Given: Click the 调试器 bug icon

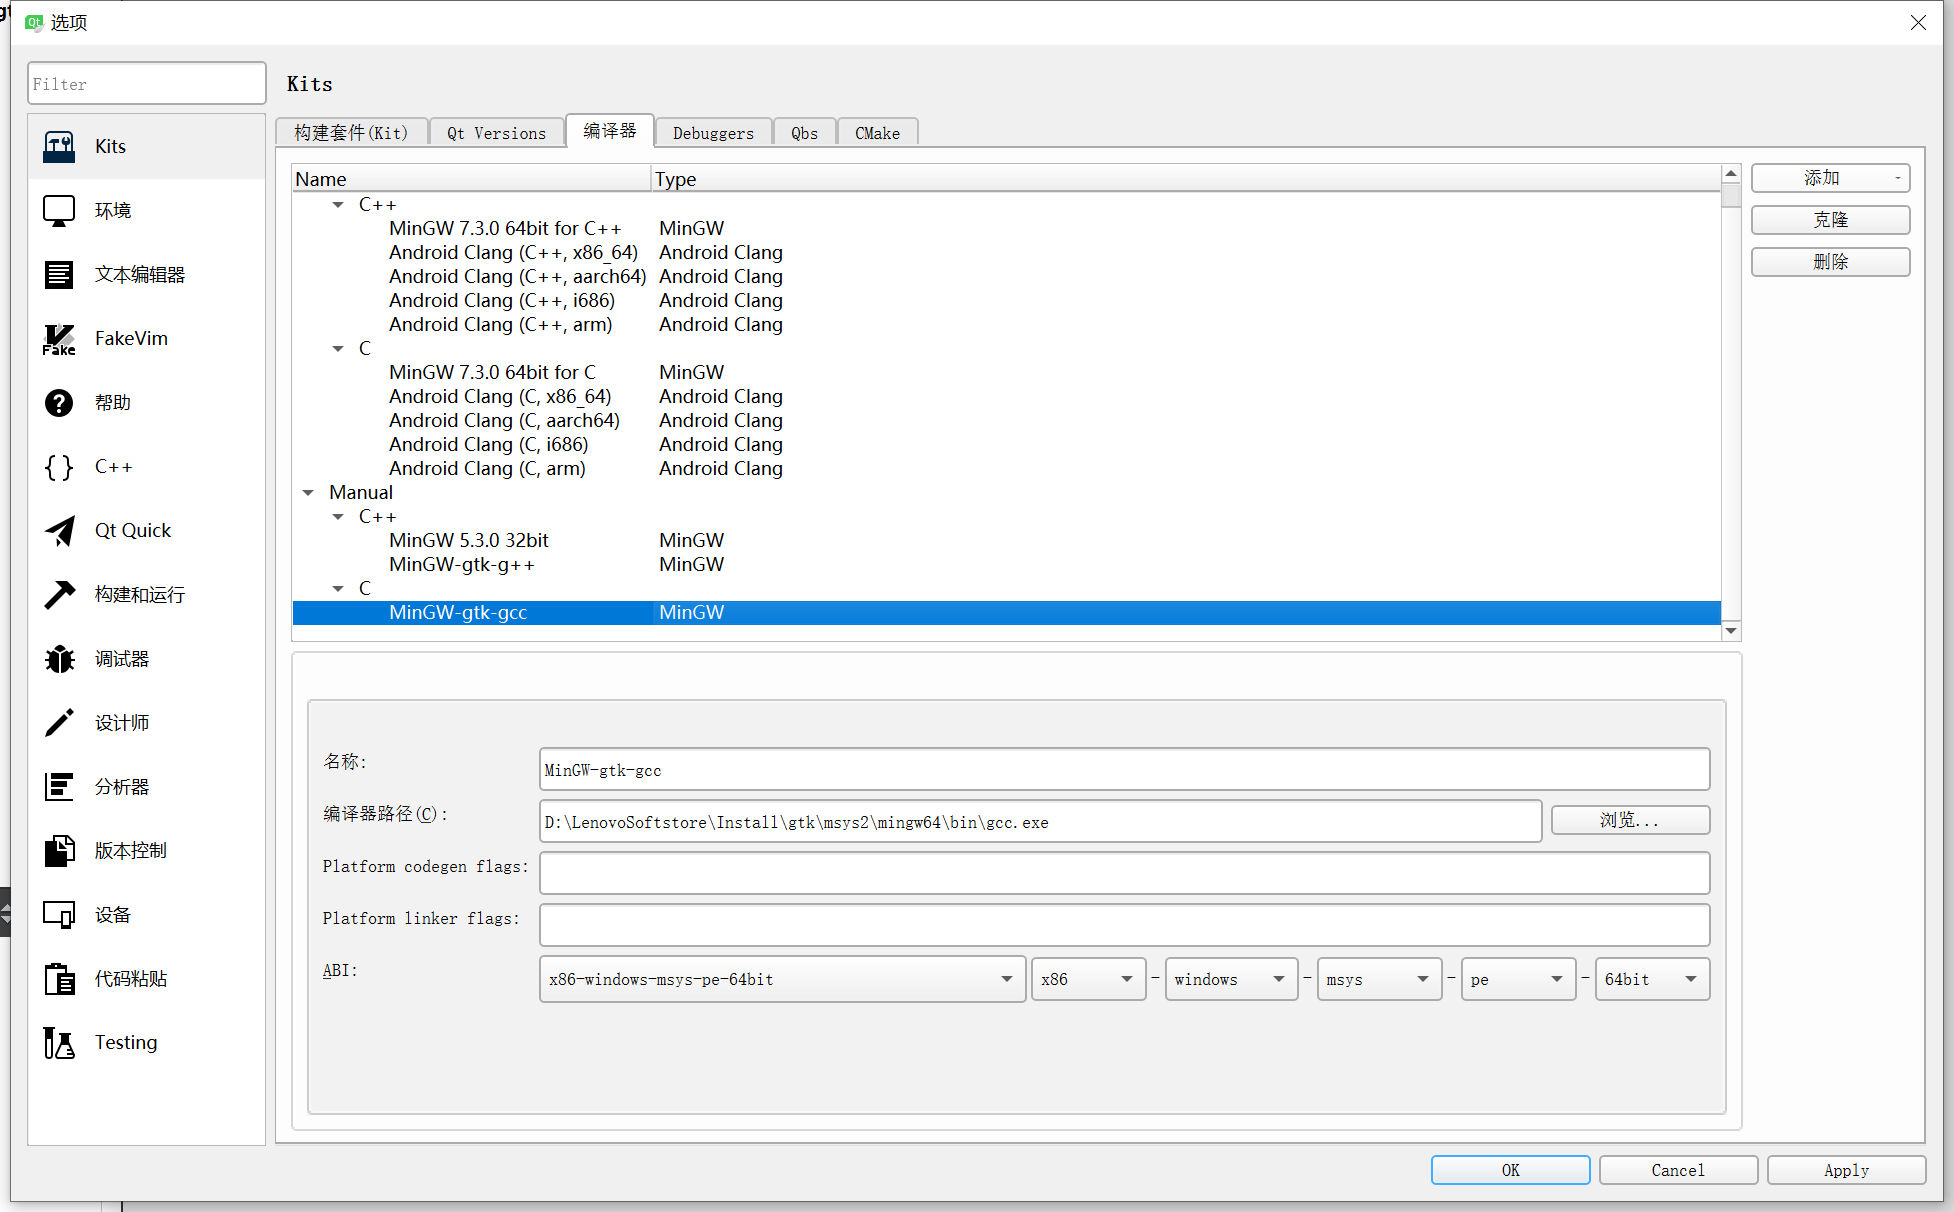Looking at the screenshot, I should 59,659.
